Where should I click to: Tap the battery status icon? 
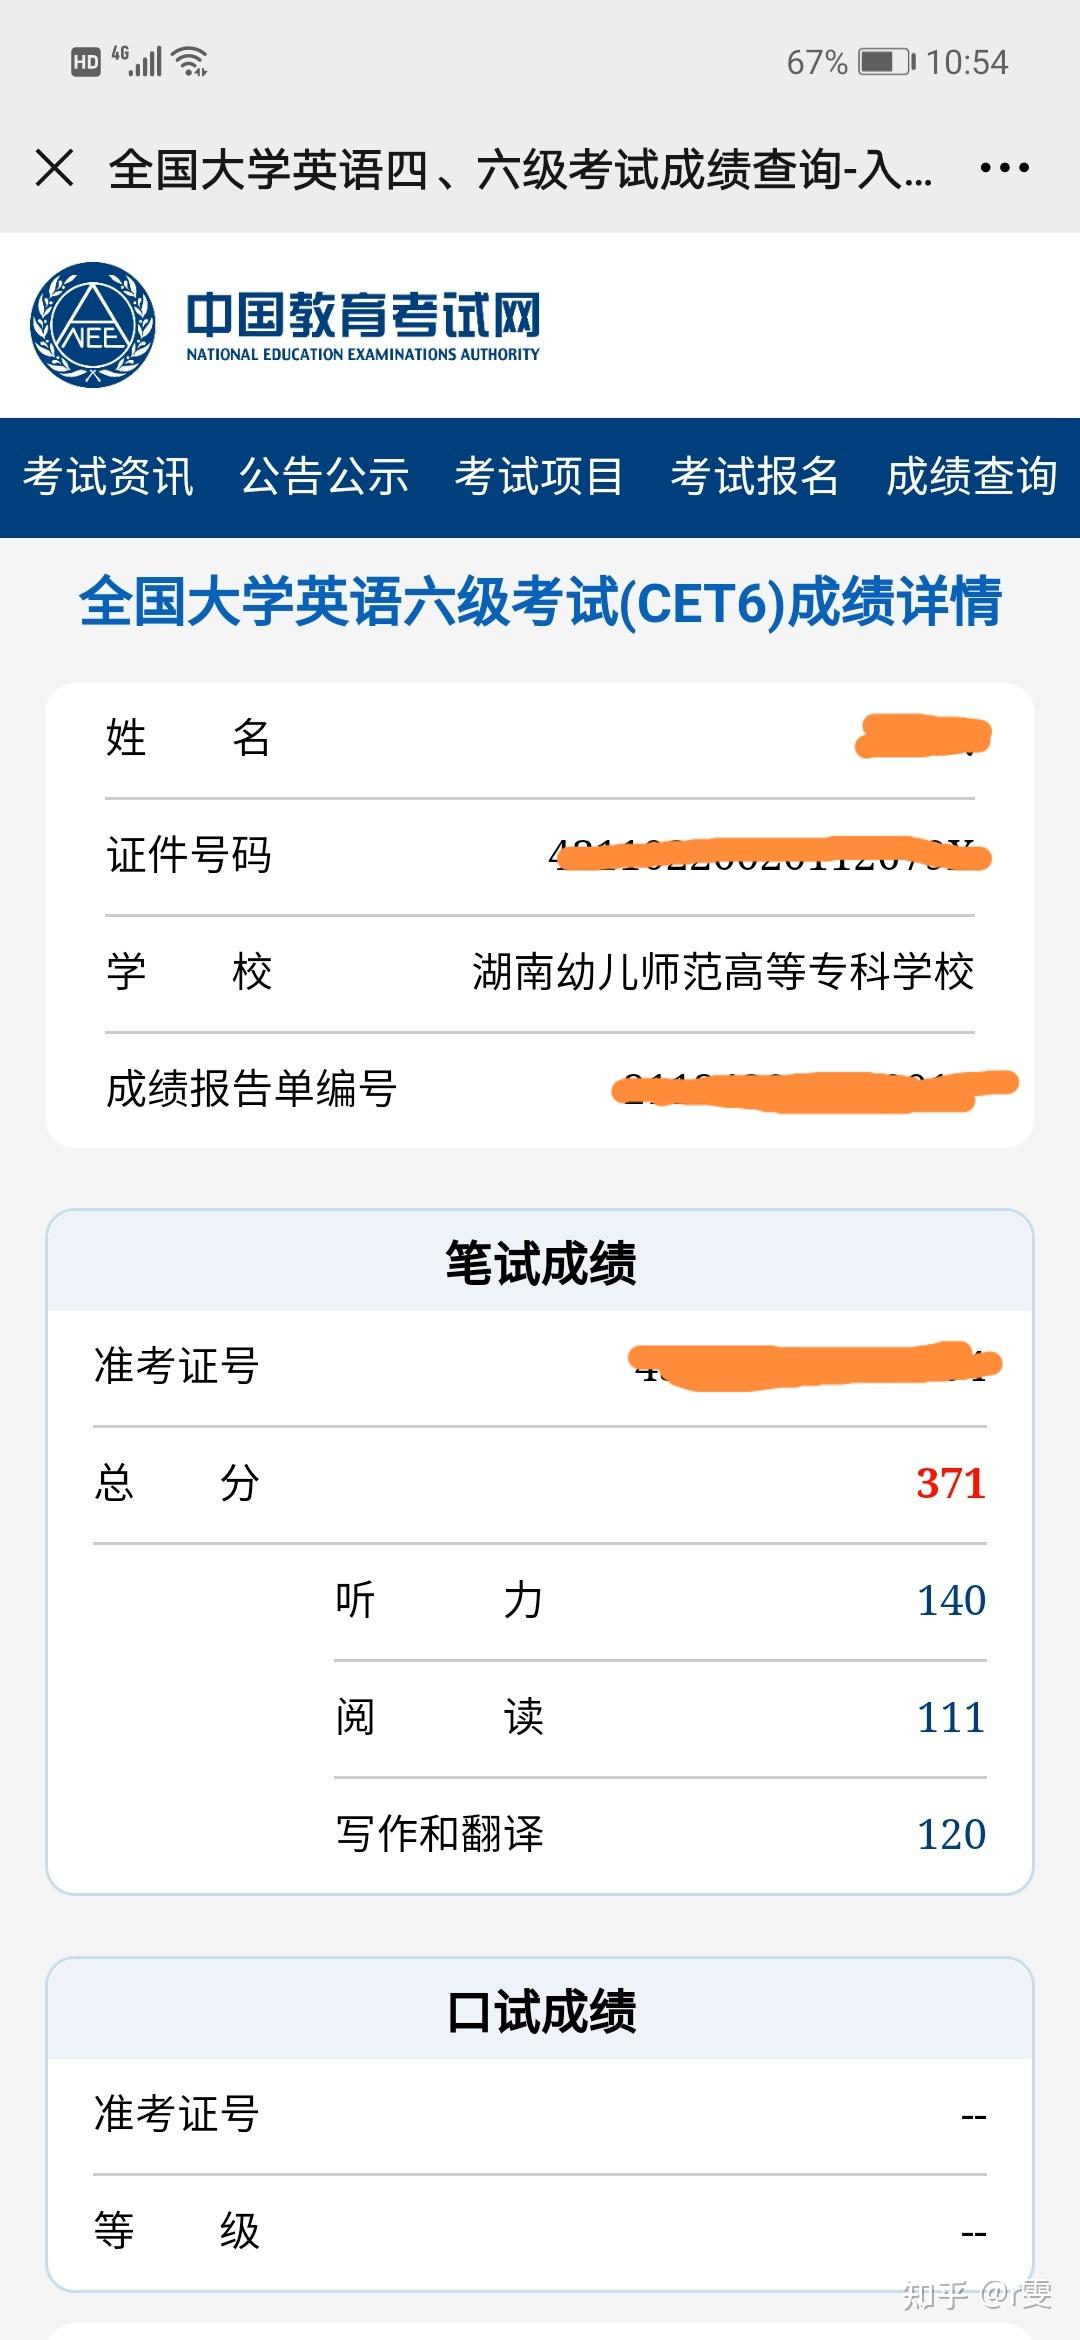click(x=885, y=62)
